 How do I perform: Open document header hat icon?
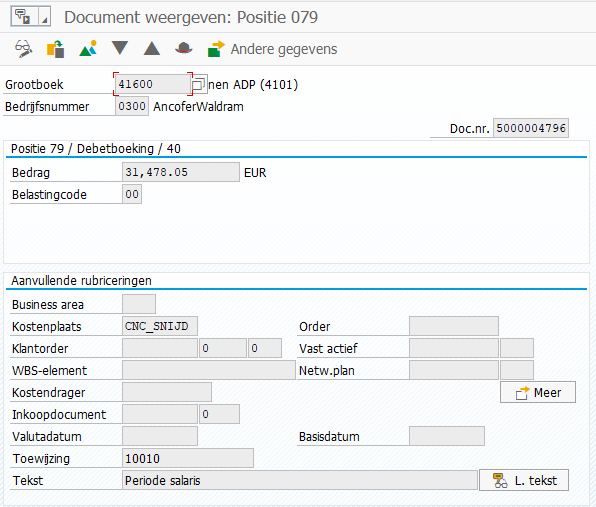(x=184, y=49)
